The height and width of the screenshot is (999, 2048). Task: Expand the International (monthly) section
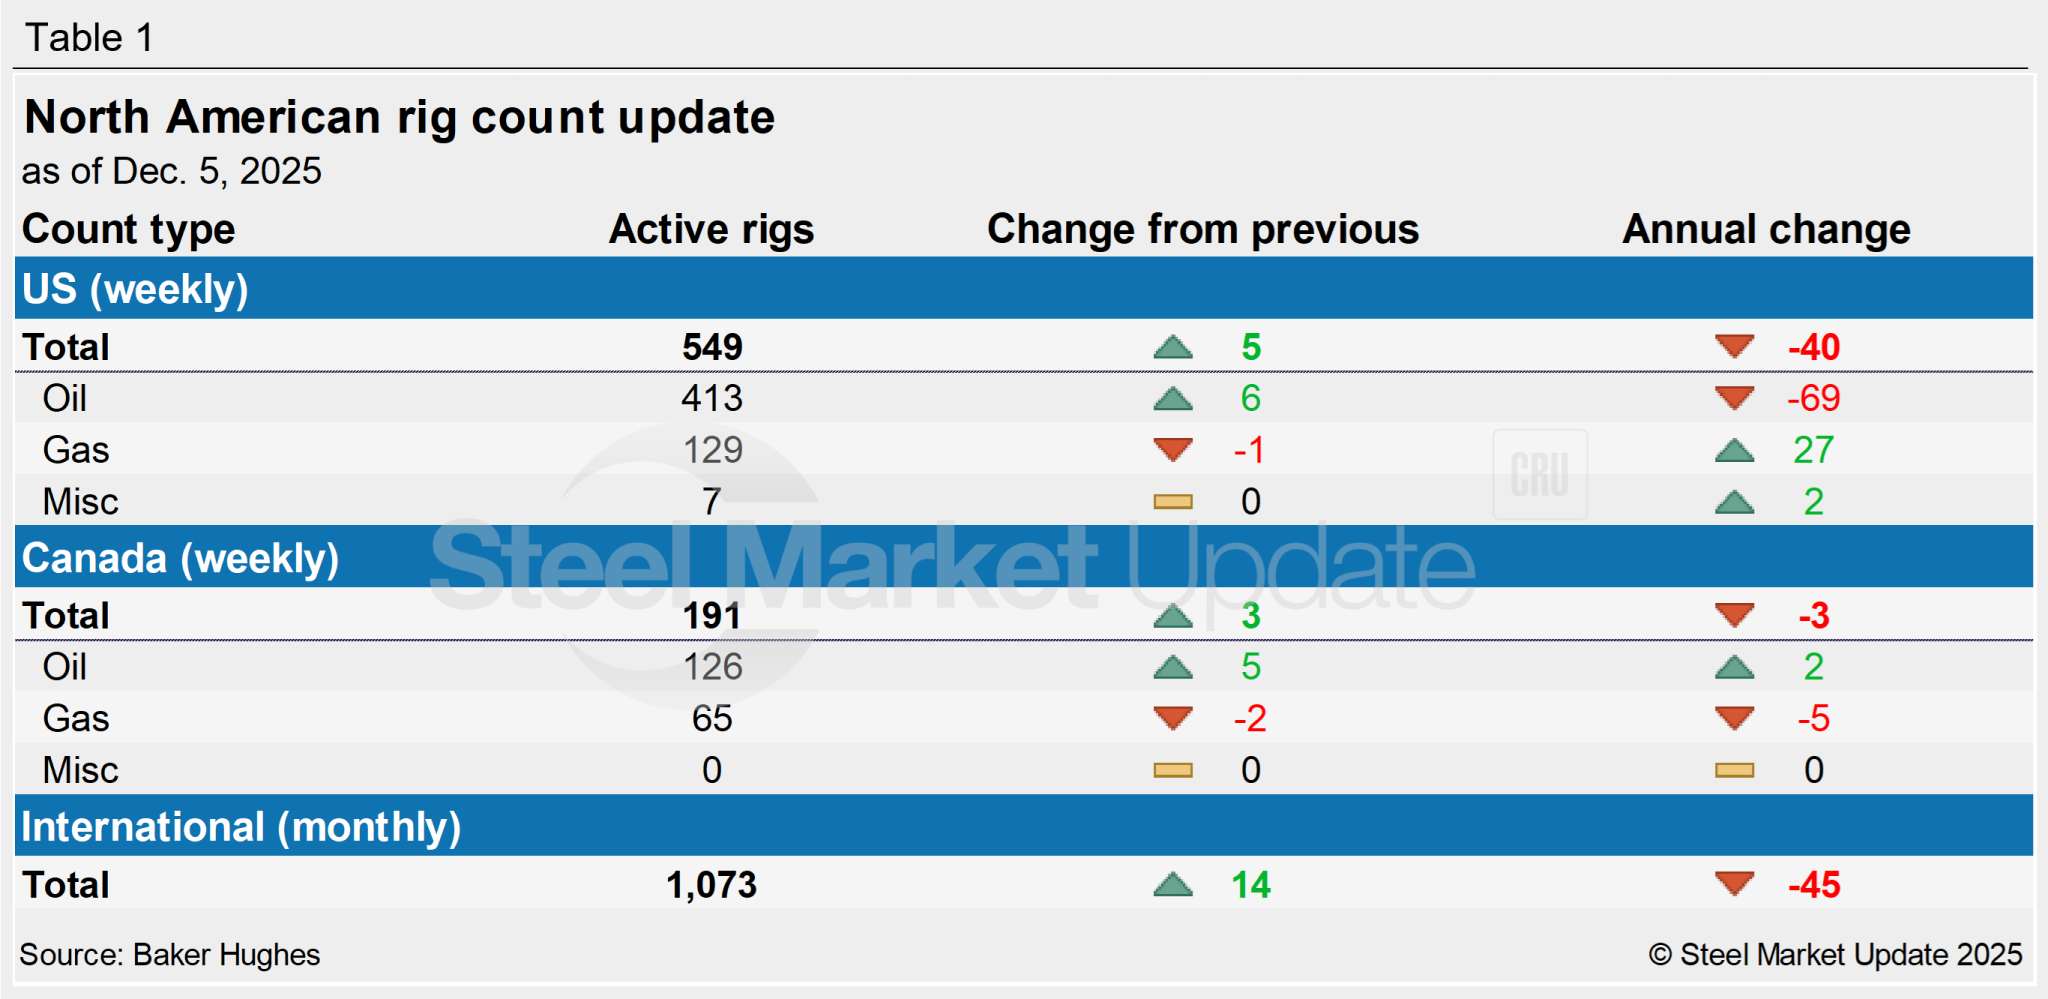(241, 827)
